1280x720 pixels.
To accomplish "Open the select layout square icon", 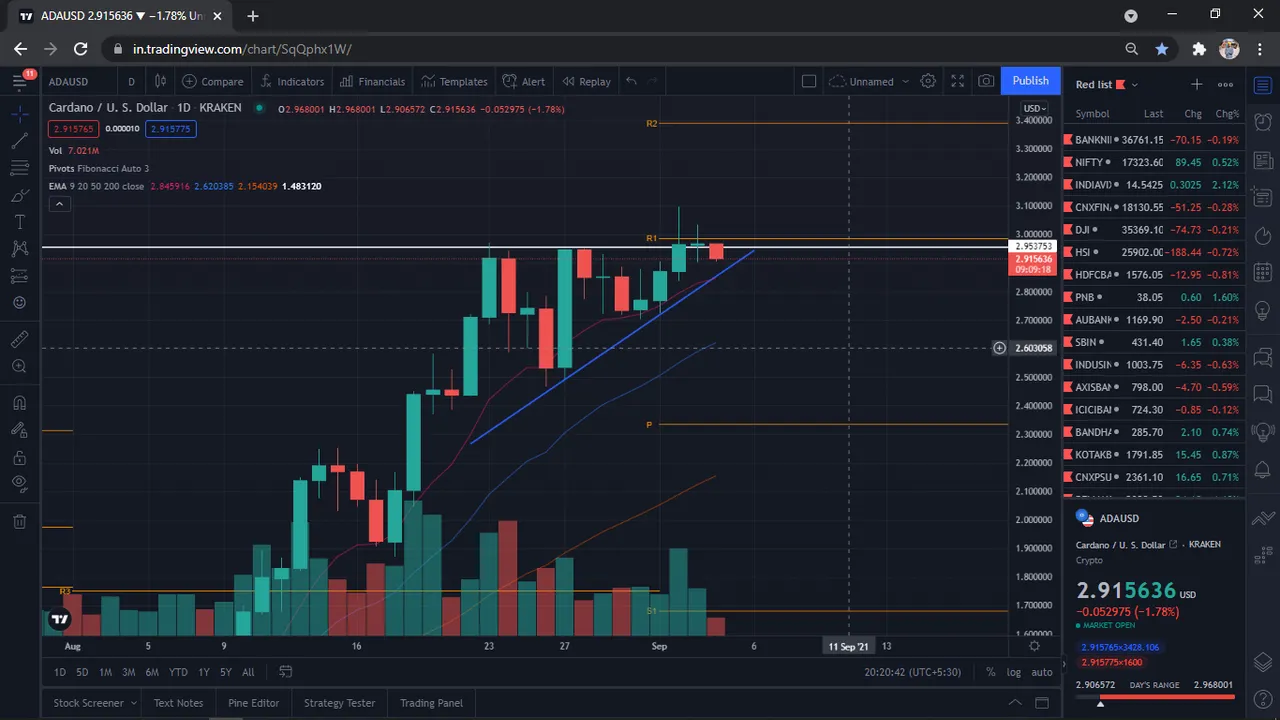I will [809, 81].
